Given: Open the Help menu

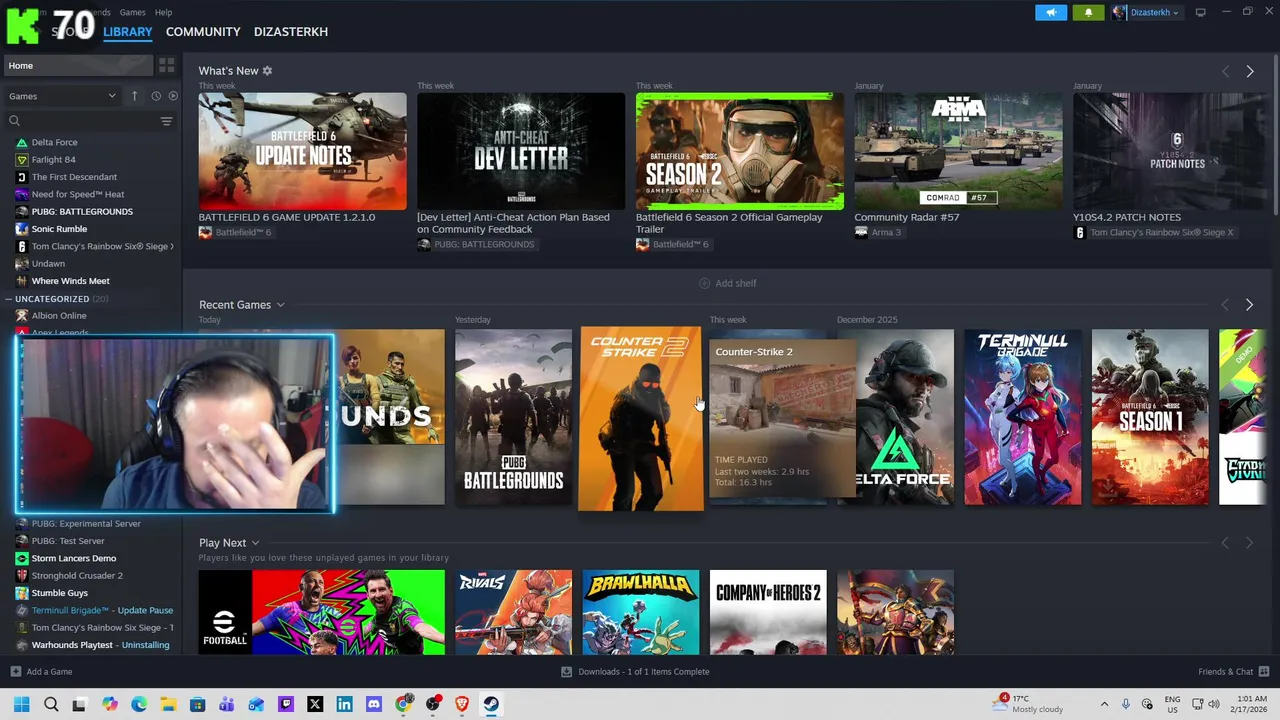Looking at the screenshot, I should tap(163, 12).
